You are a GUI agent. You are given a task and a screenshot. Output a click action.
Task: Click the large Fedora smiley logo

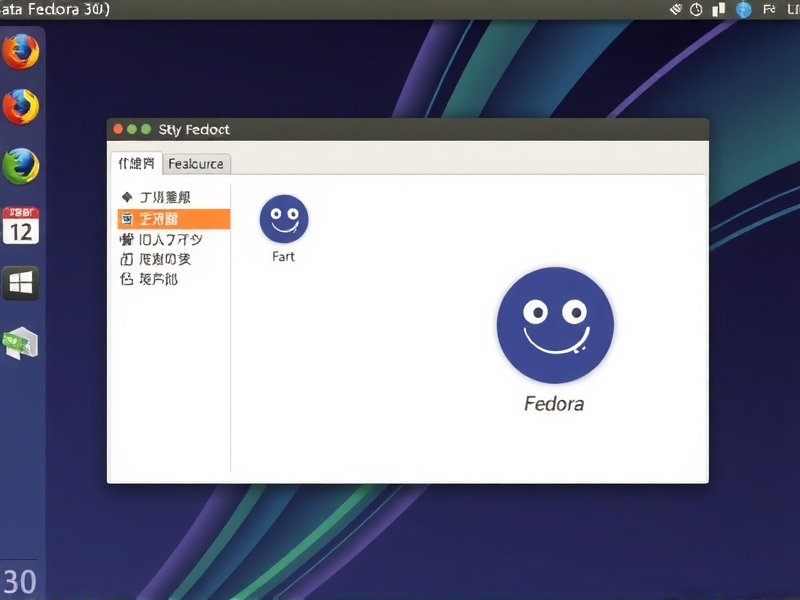[x=555, y=325]
